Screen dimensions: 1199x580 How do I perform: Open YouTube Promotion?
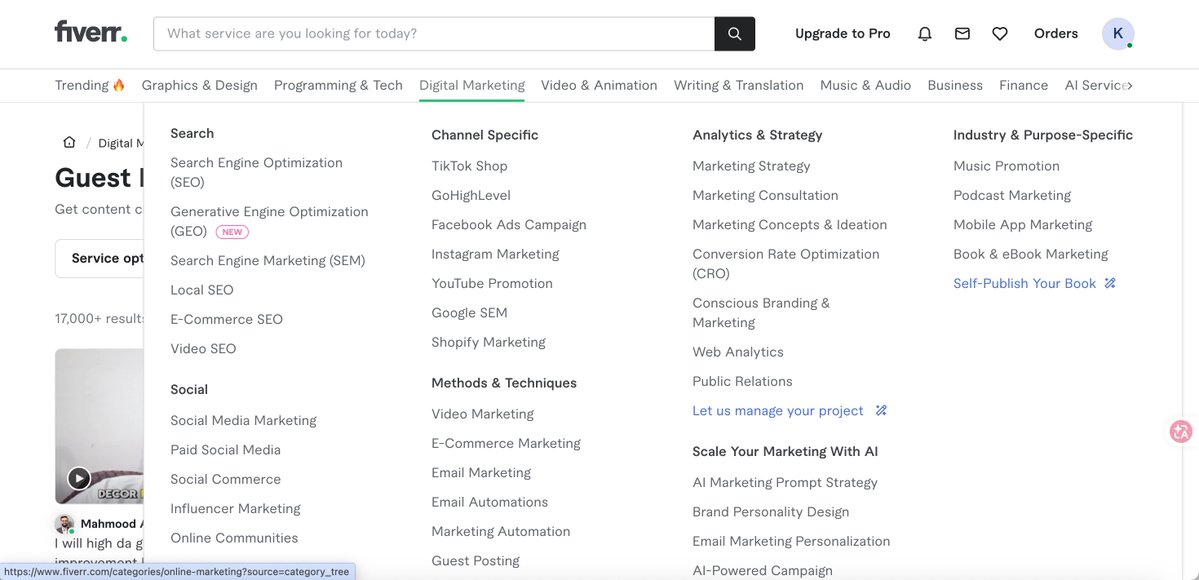492,283
